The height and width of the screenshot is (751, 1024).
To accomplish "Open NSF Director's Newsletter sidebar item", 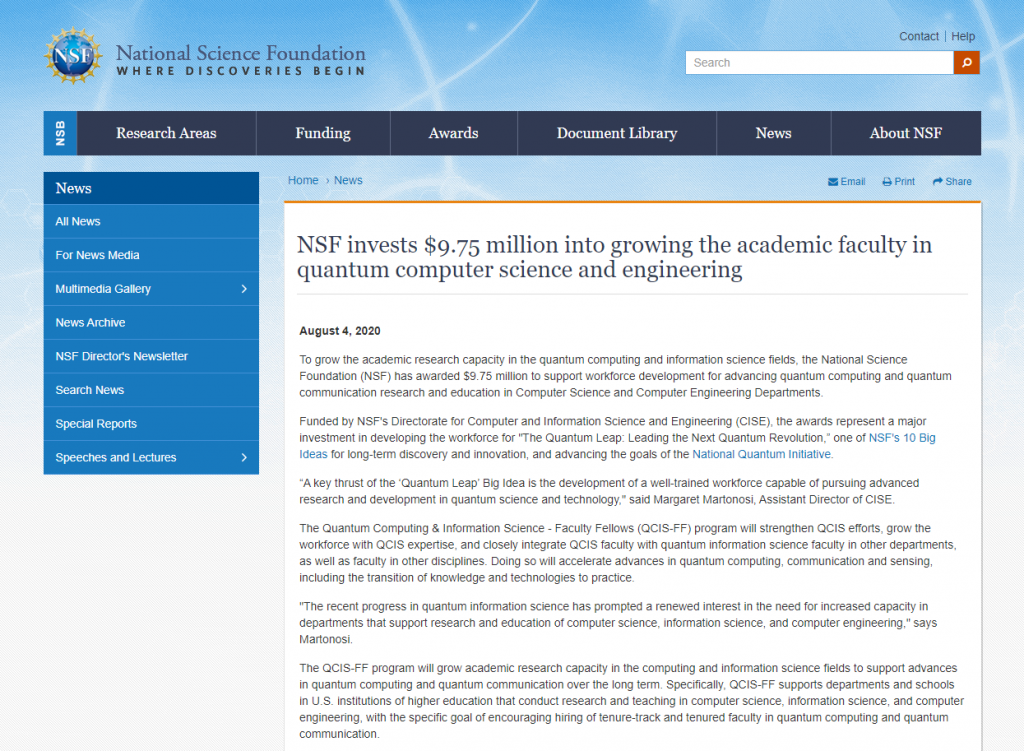I will click(151, 357).
